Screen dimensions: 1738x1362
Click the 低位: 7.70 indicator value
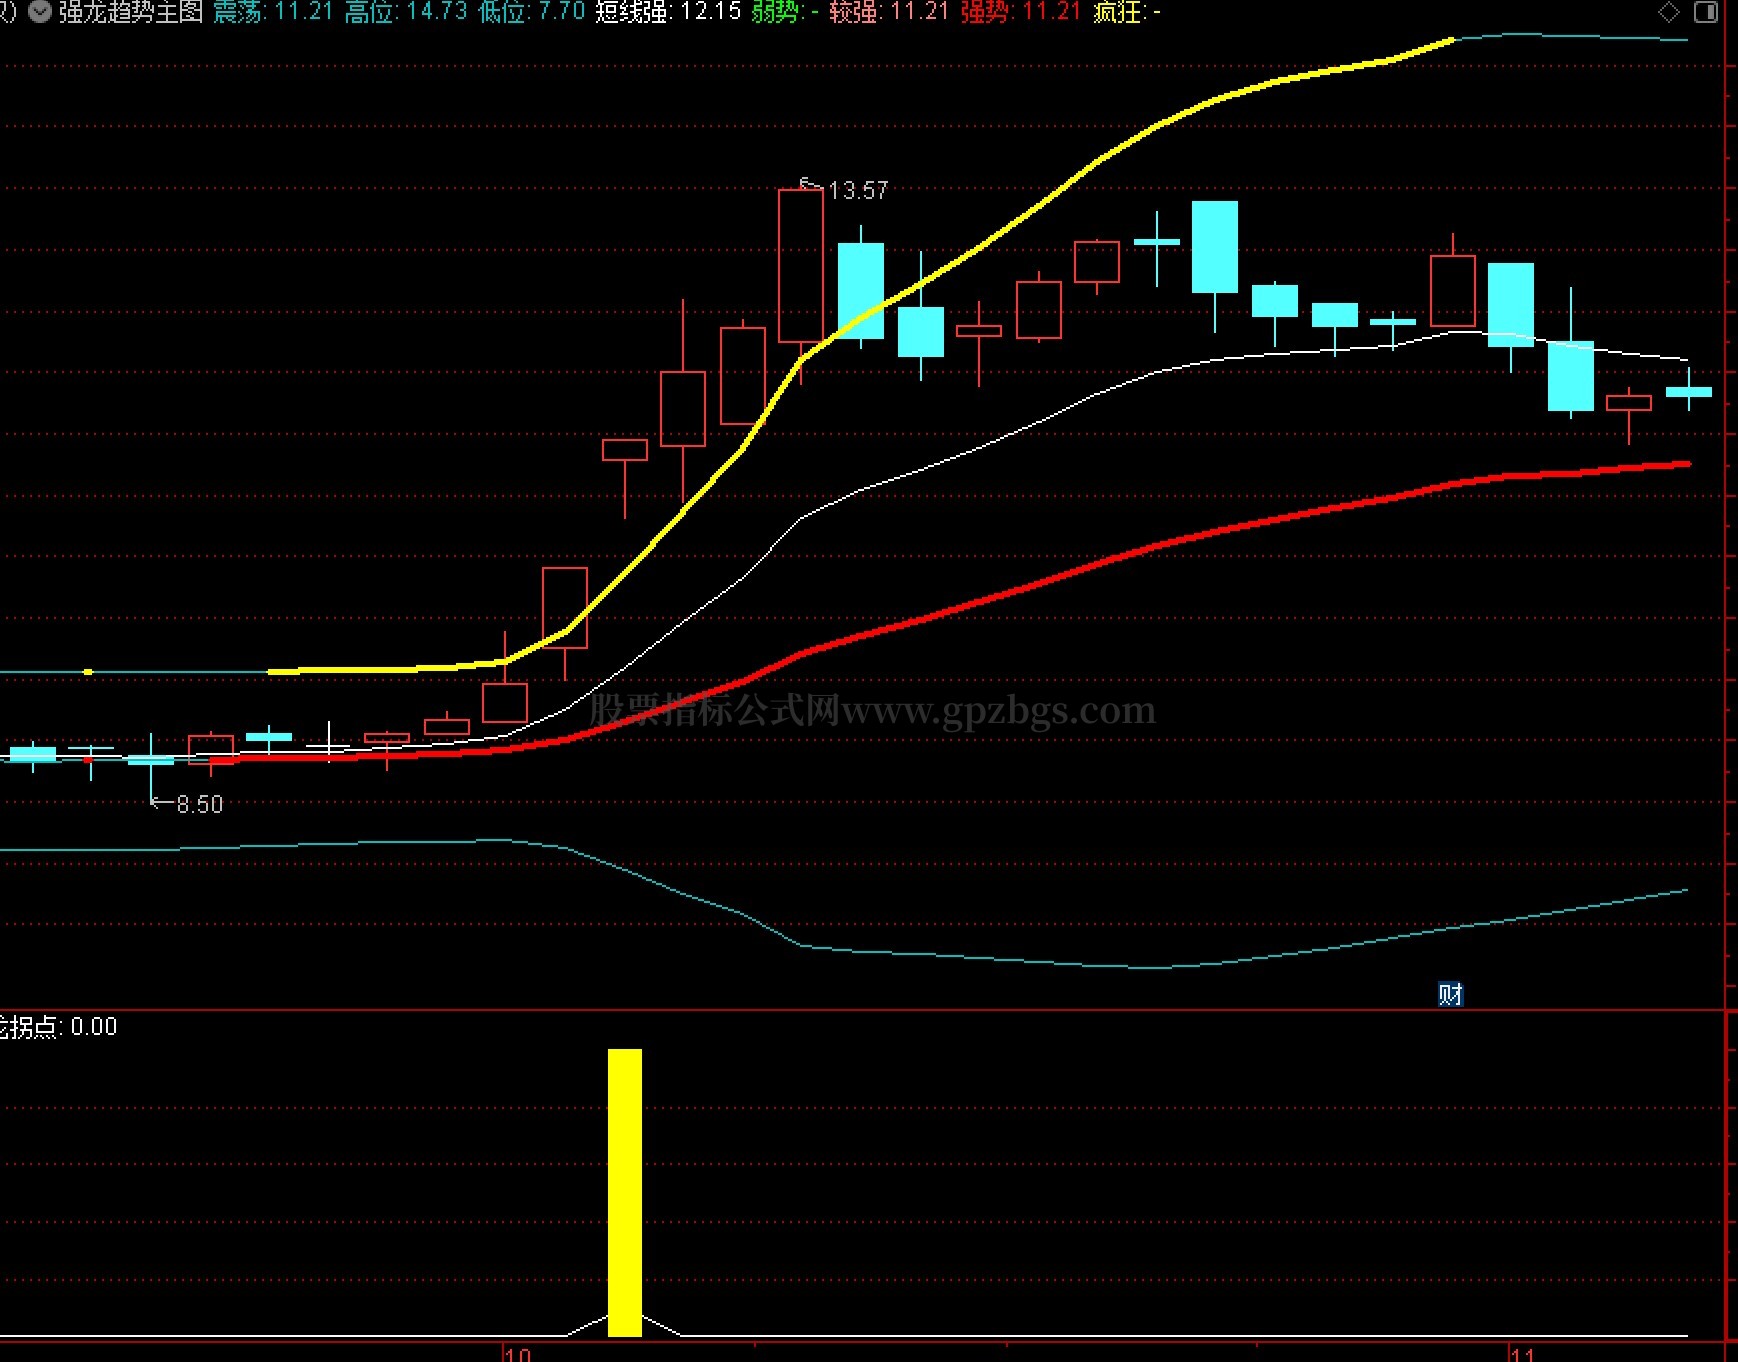pos(531,12)
